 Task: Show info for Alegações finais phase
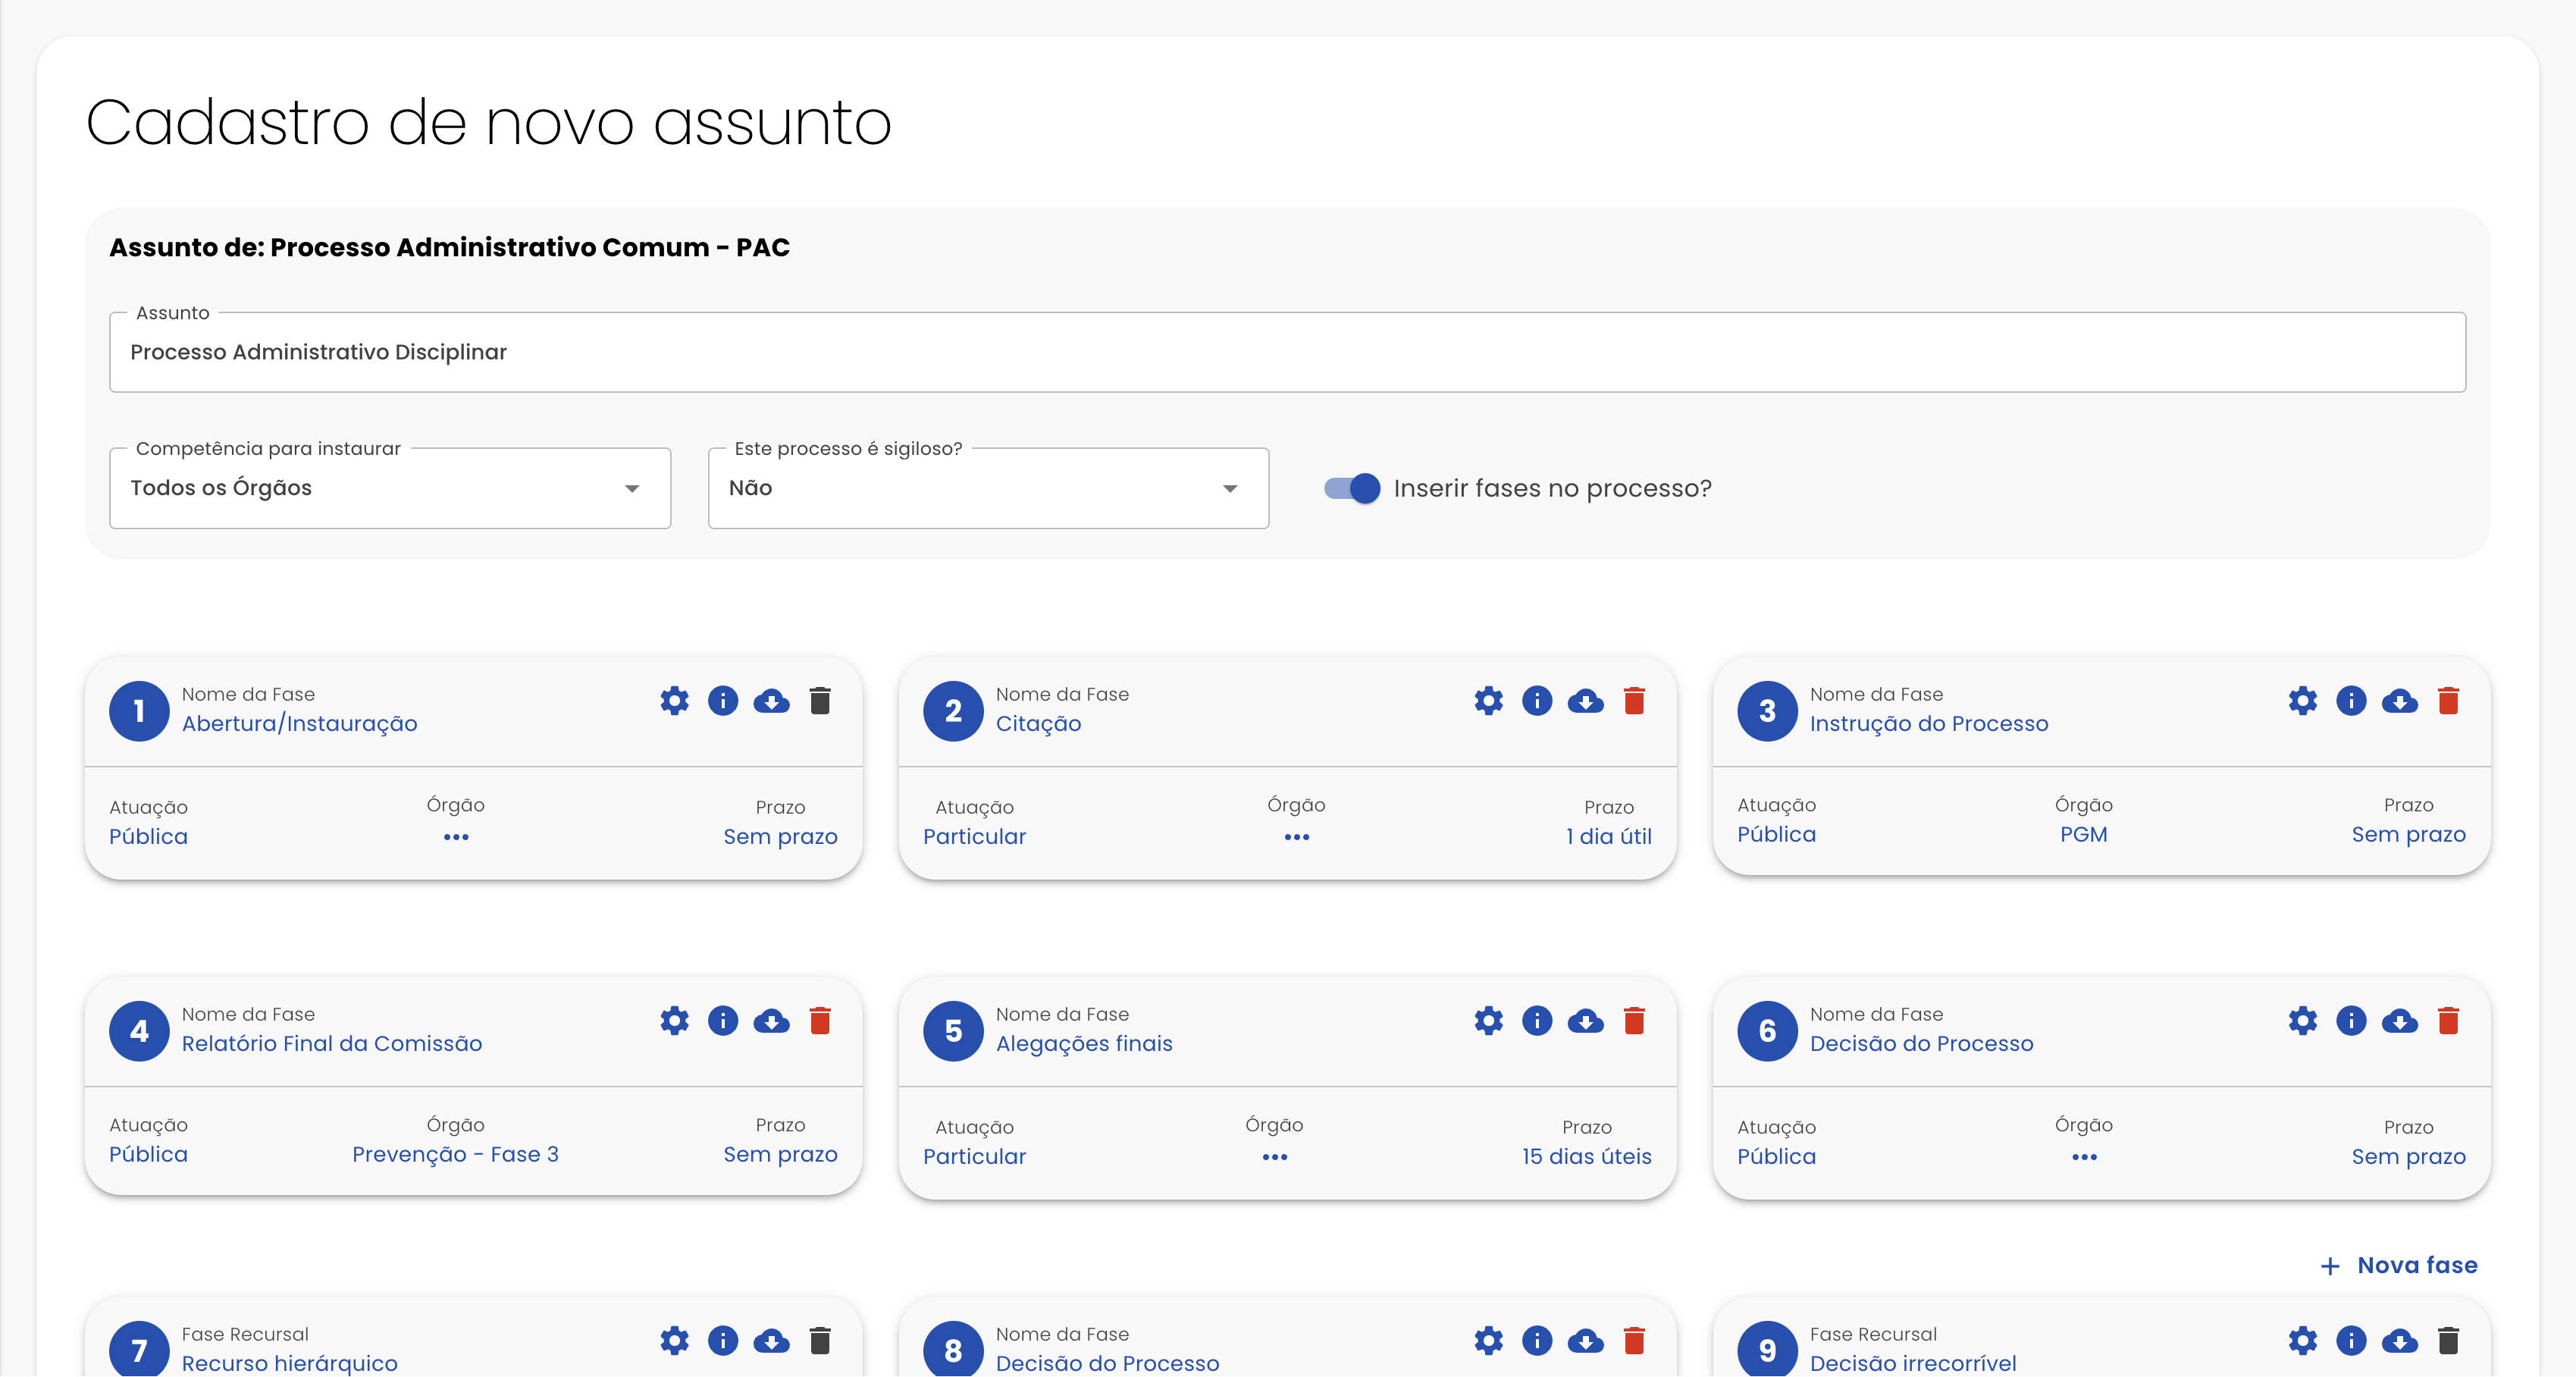[x=1537, y=1020]
